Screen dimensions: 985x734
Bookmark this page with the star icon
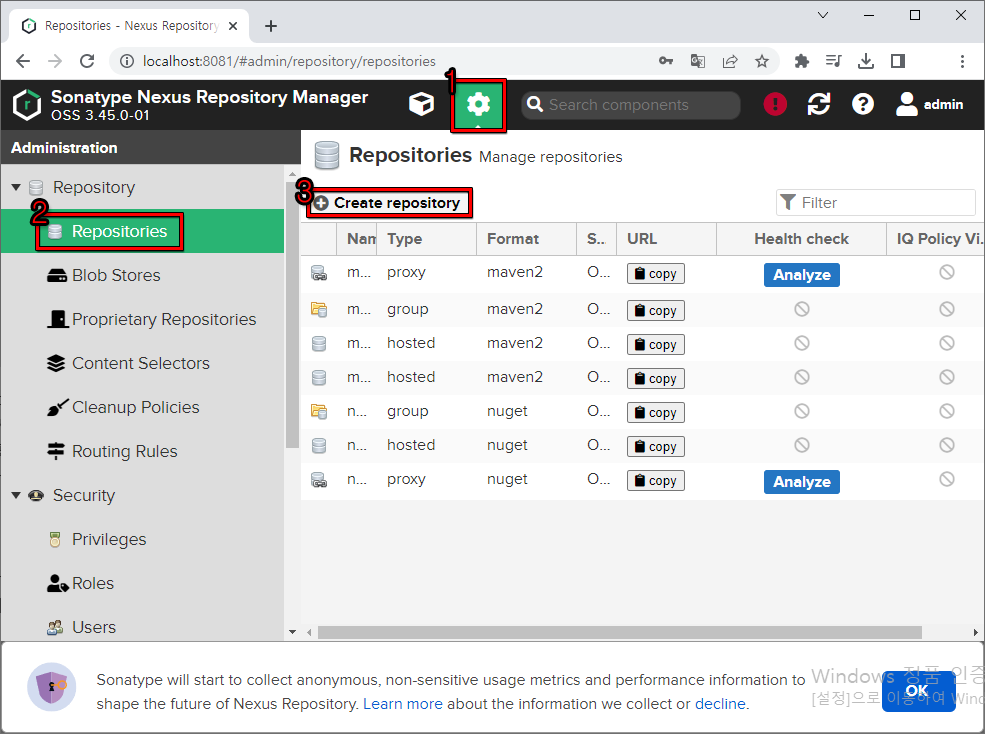[x=762, y=61]
